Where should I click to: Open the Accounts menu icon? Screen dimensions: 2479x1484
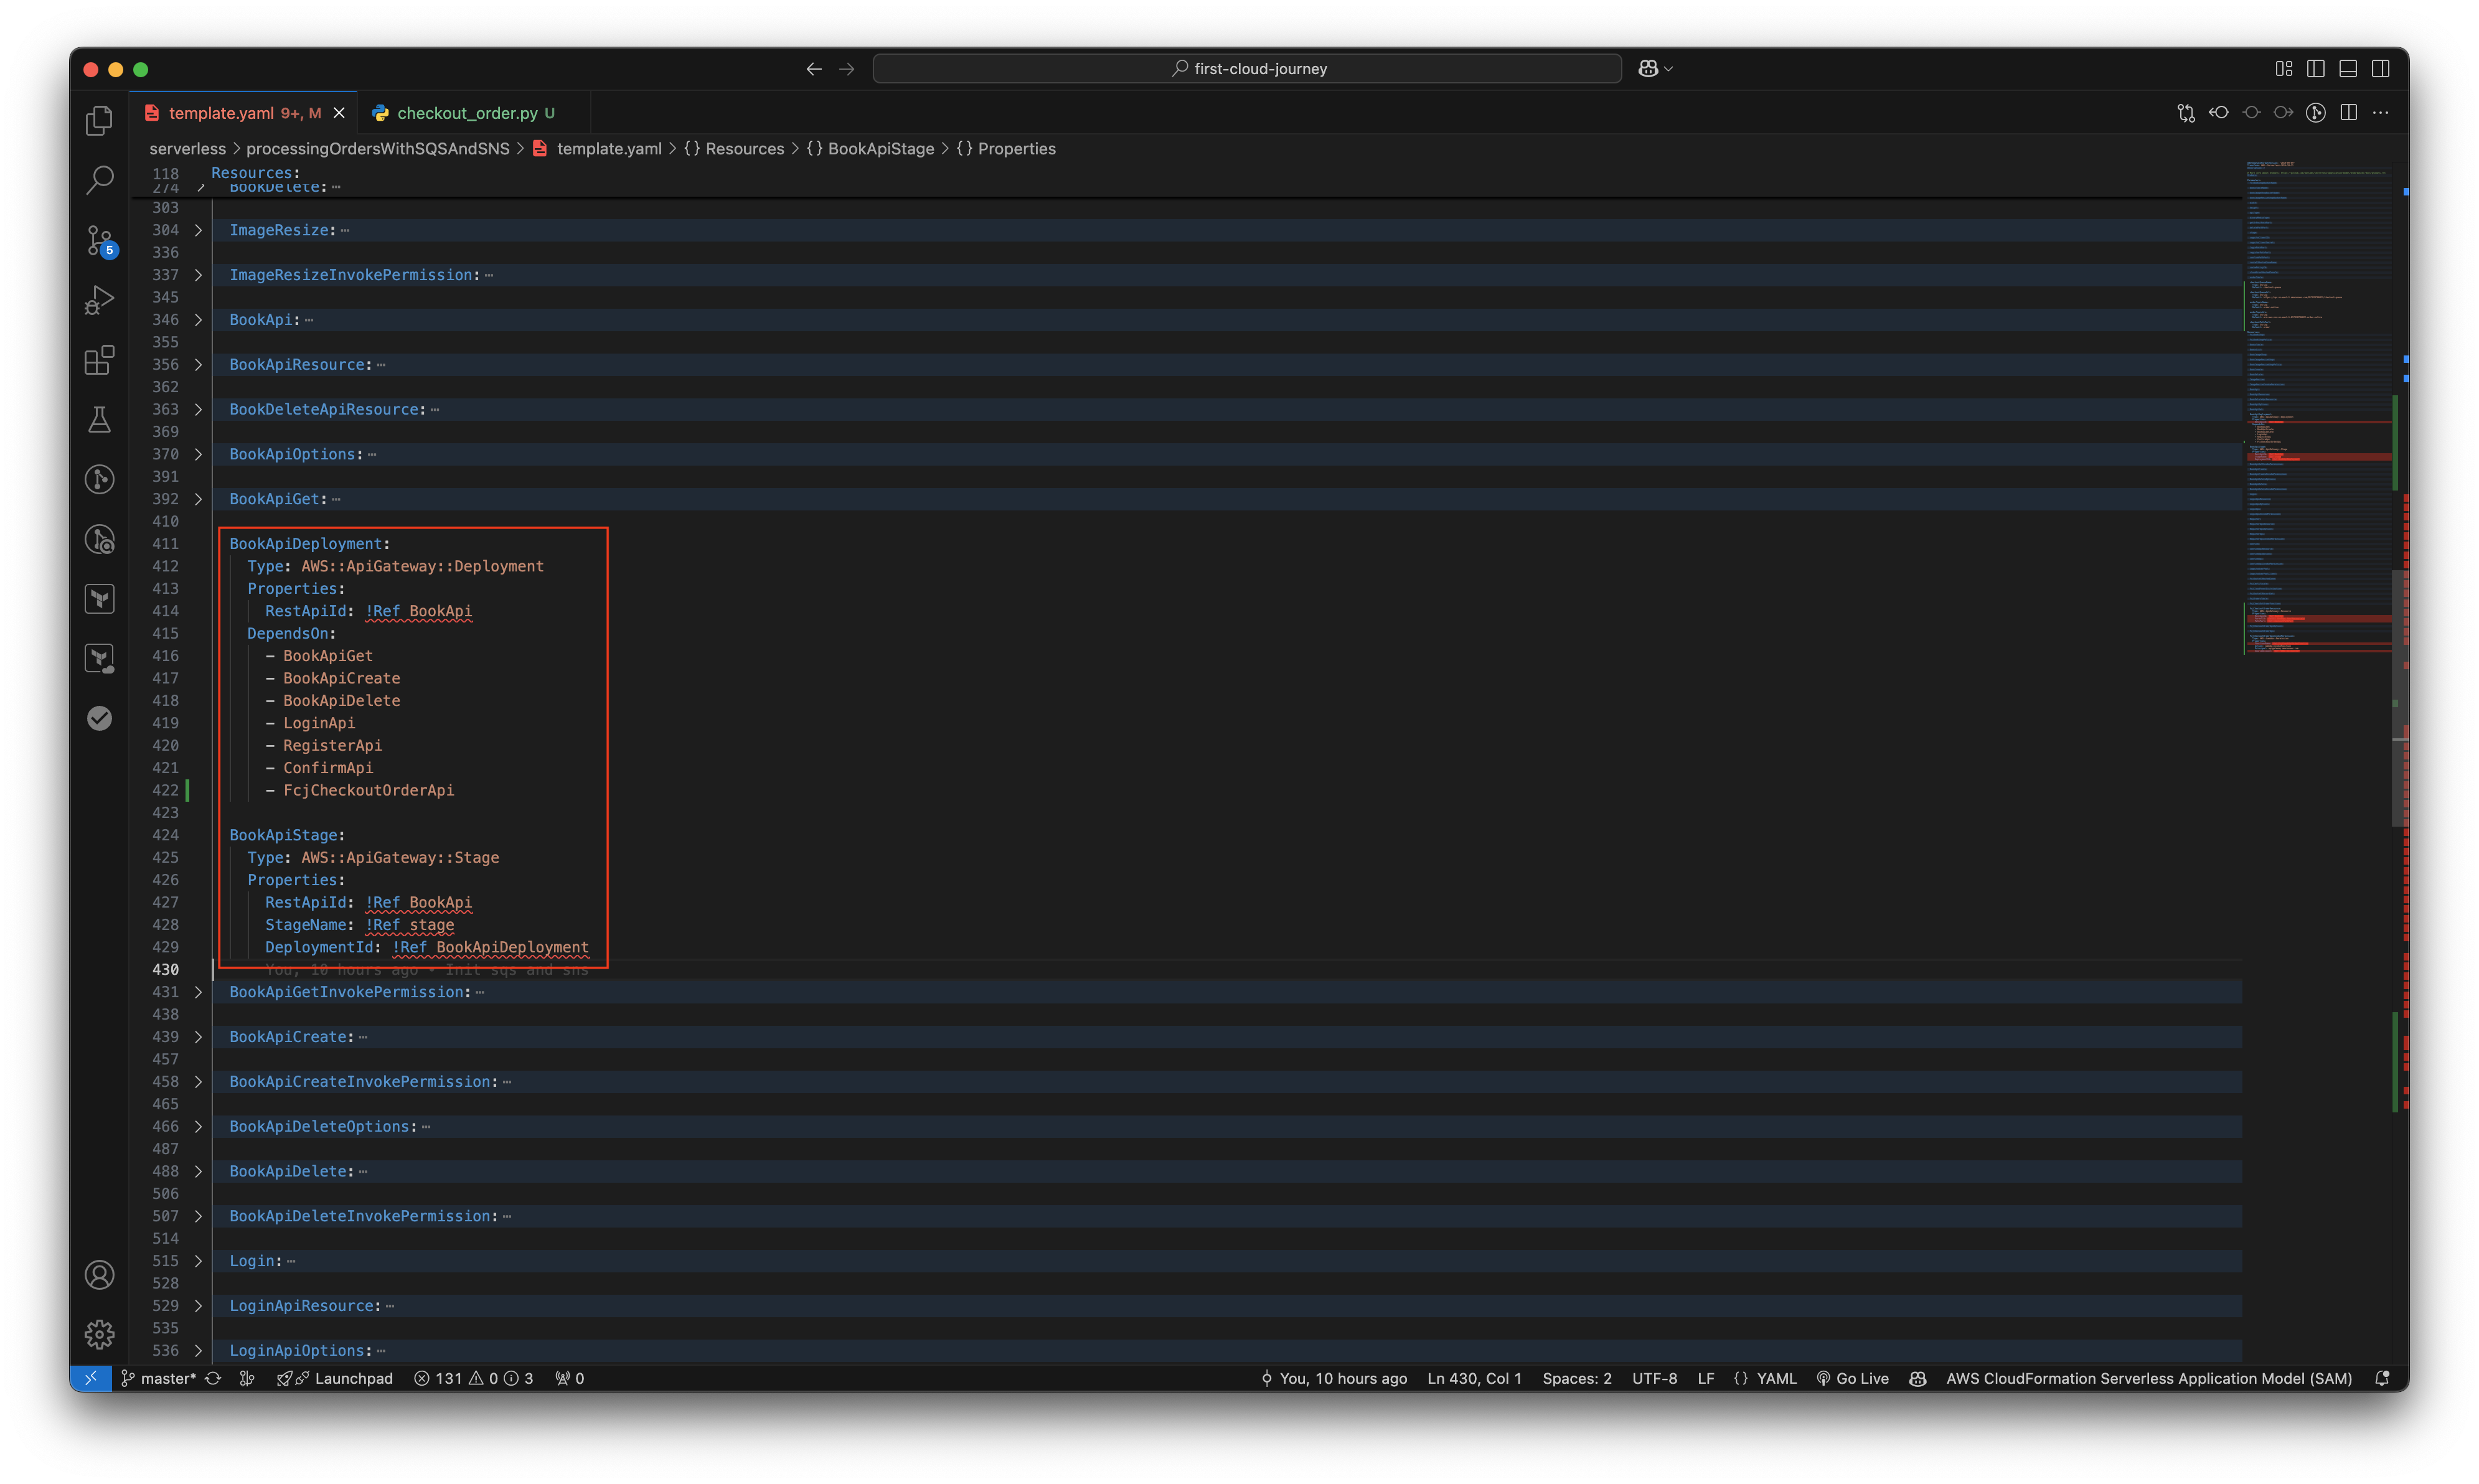(x=99, y=1275)
